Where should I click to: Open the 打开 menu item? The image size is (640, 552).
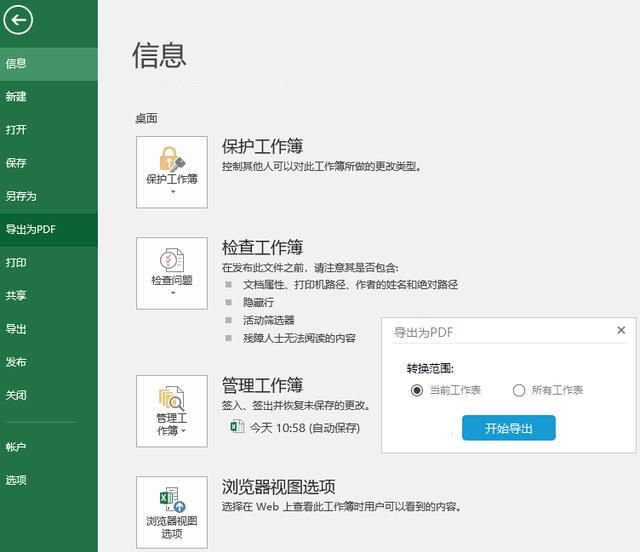tap(49, 130)
